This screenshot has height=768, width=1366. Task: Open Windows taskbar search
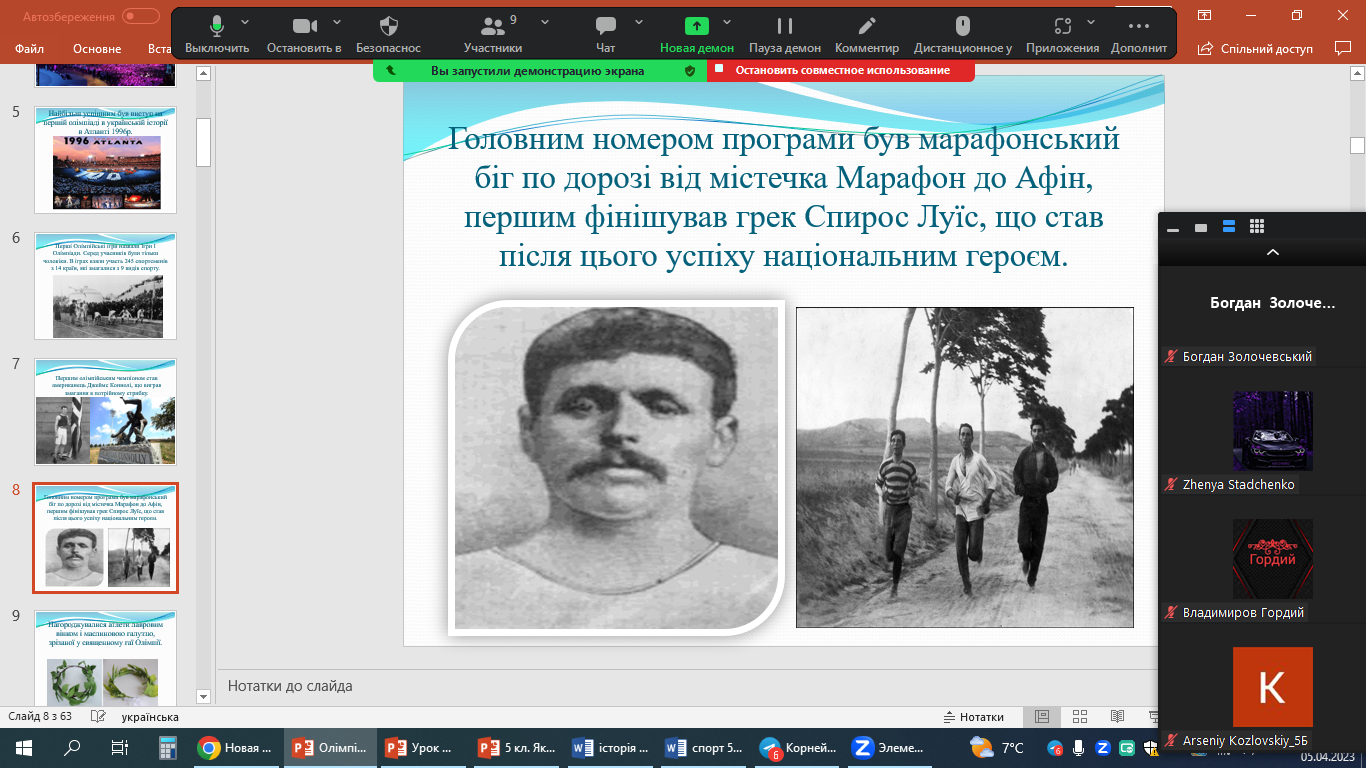tap(72, 747)
